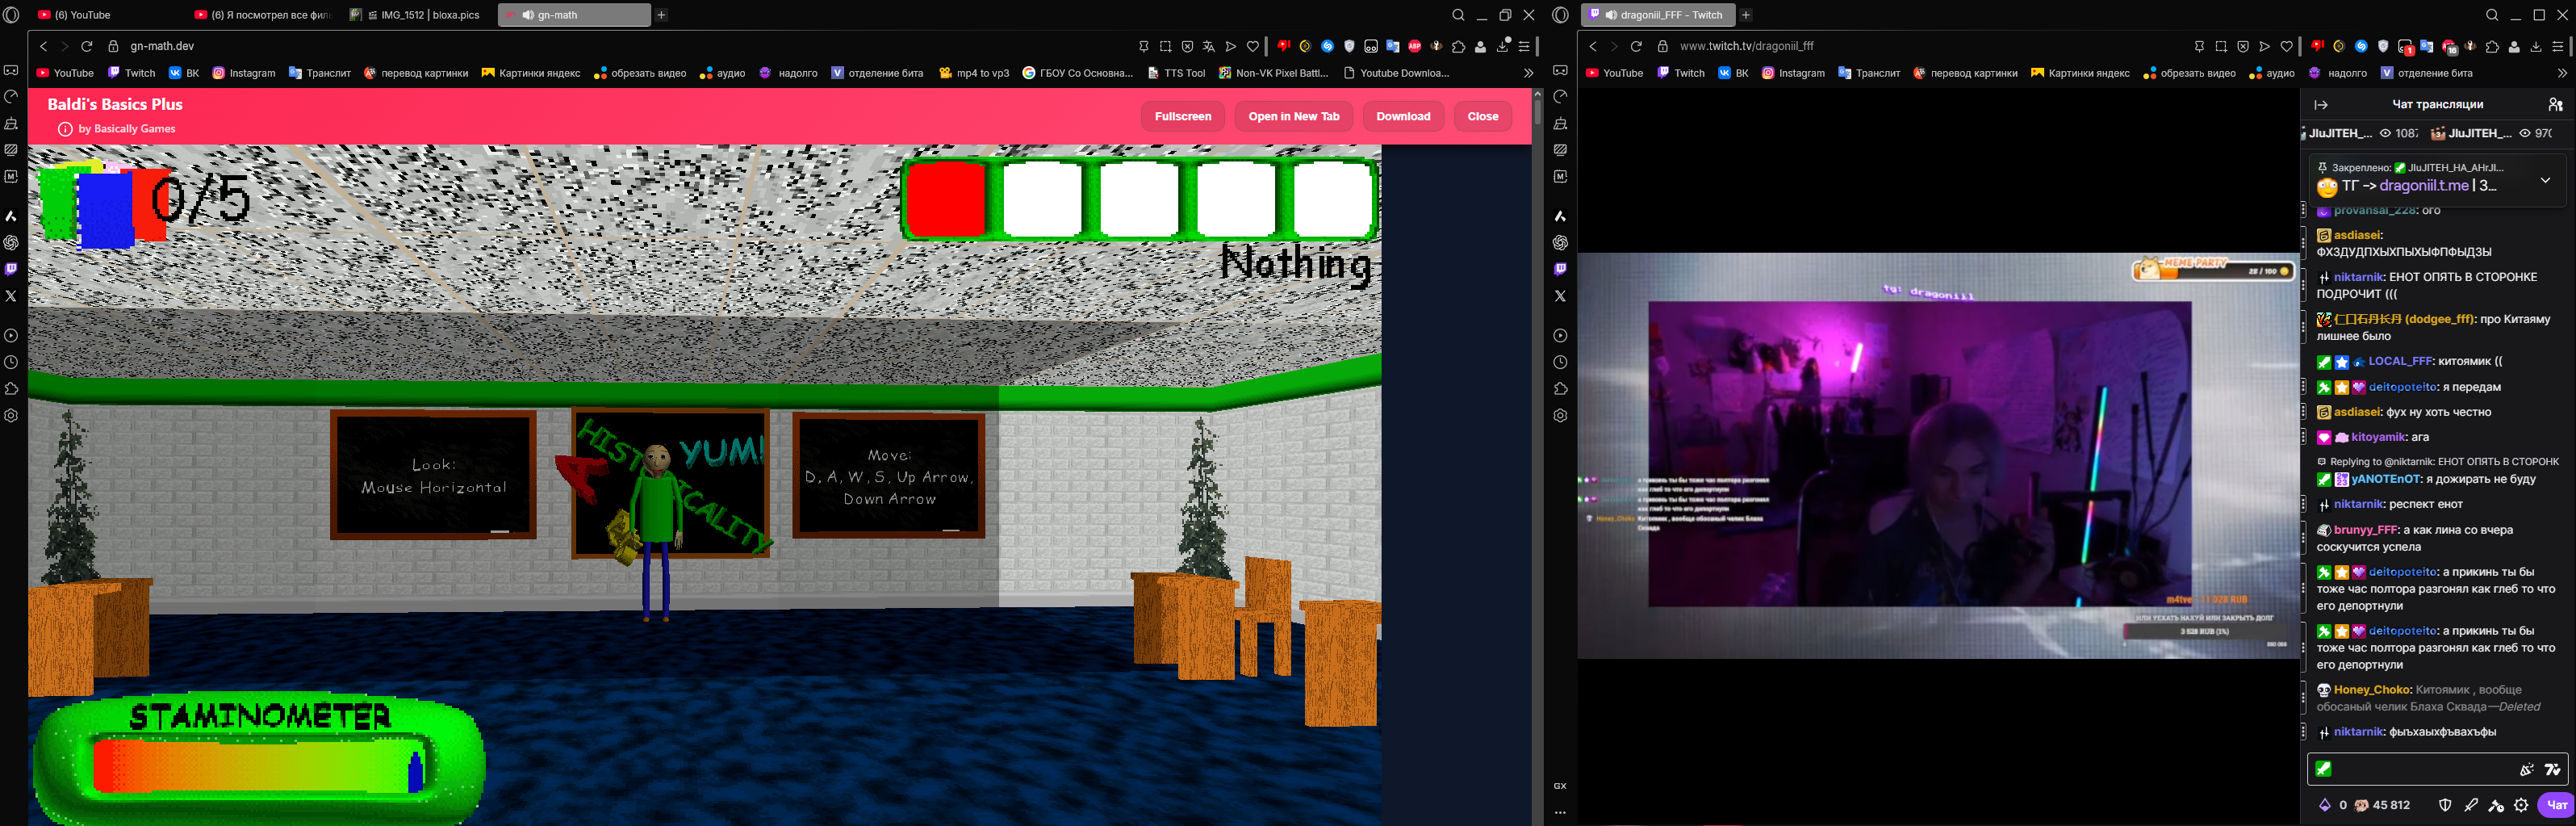The width and height of the screenshot is (2576, 826).
Task: Open the 7TV emote menu in chat input
Action: coord(2552,769)
